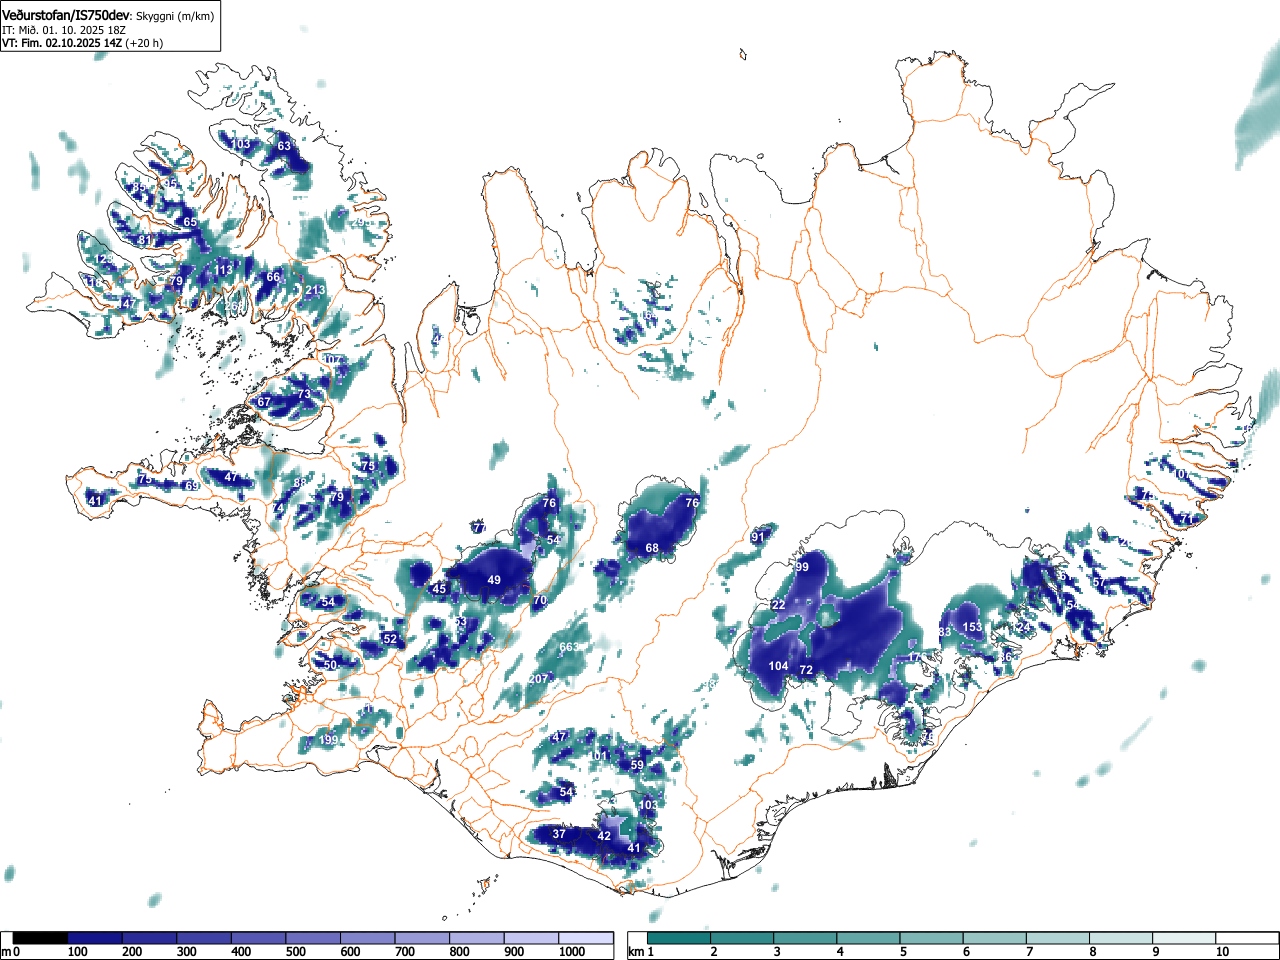Image resolution: width=1280 pixels, height=960 pixels.
Task: Click the 91 visibility value on the map
Action: coord(757,537)
